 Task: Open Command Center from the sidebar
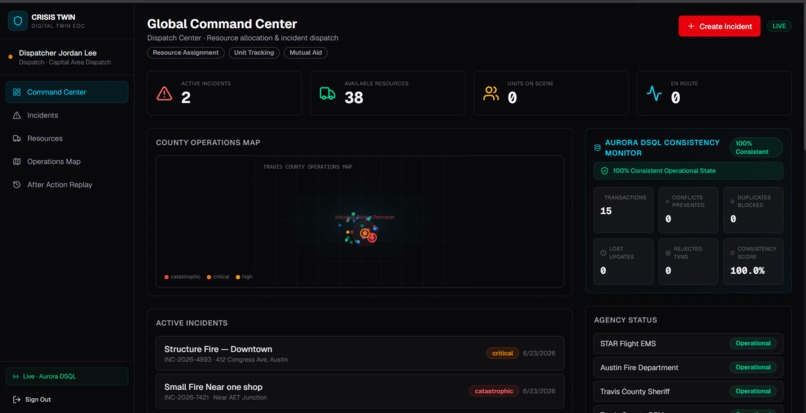[67, 92]
